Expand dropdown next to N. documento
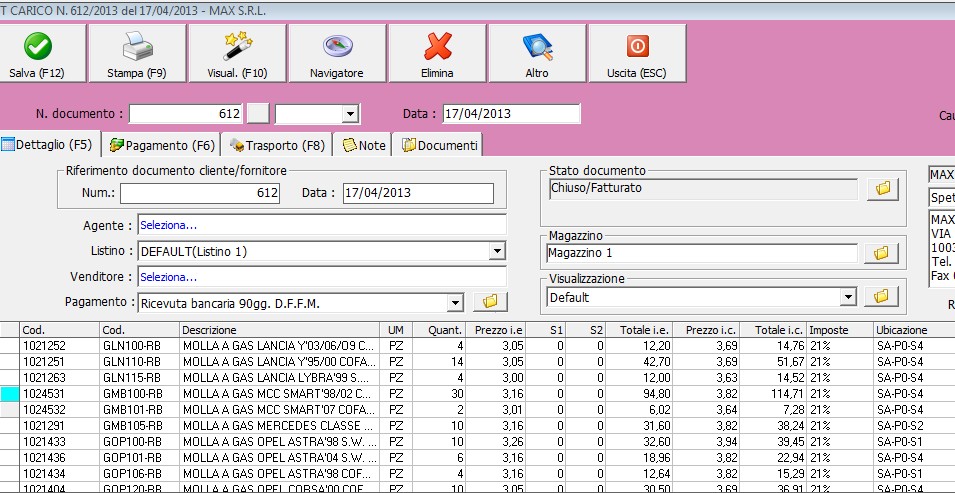The image size is (955, 493). 350,114
